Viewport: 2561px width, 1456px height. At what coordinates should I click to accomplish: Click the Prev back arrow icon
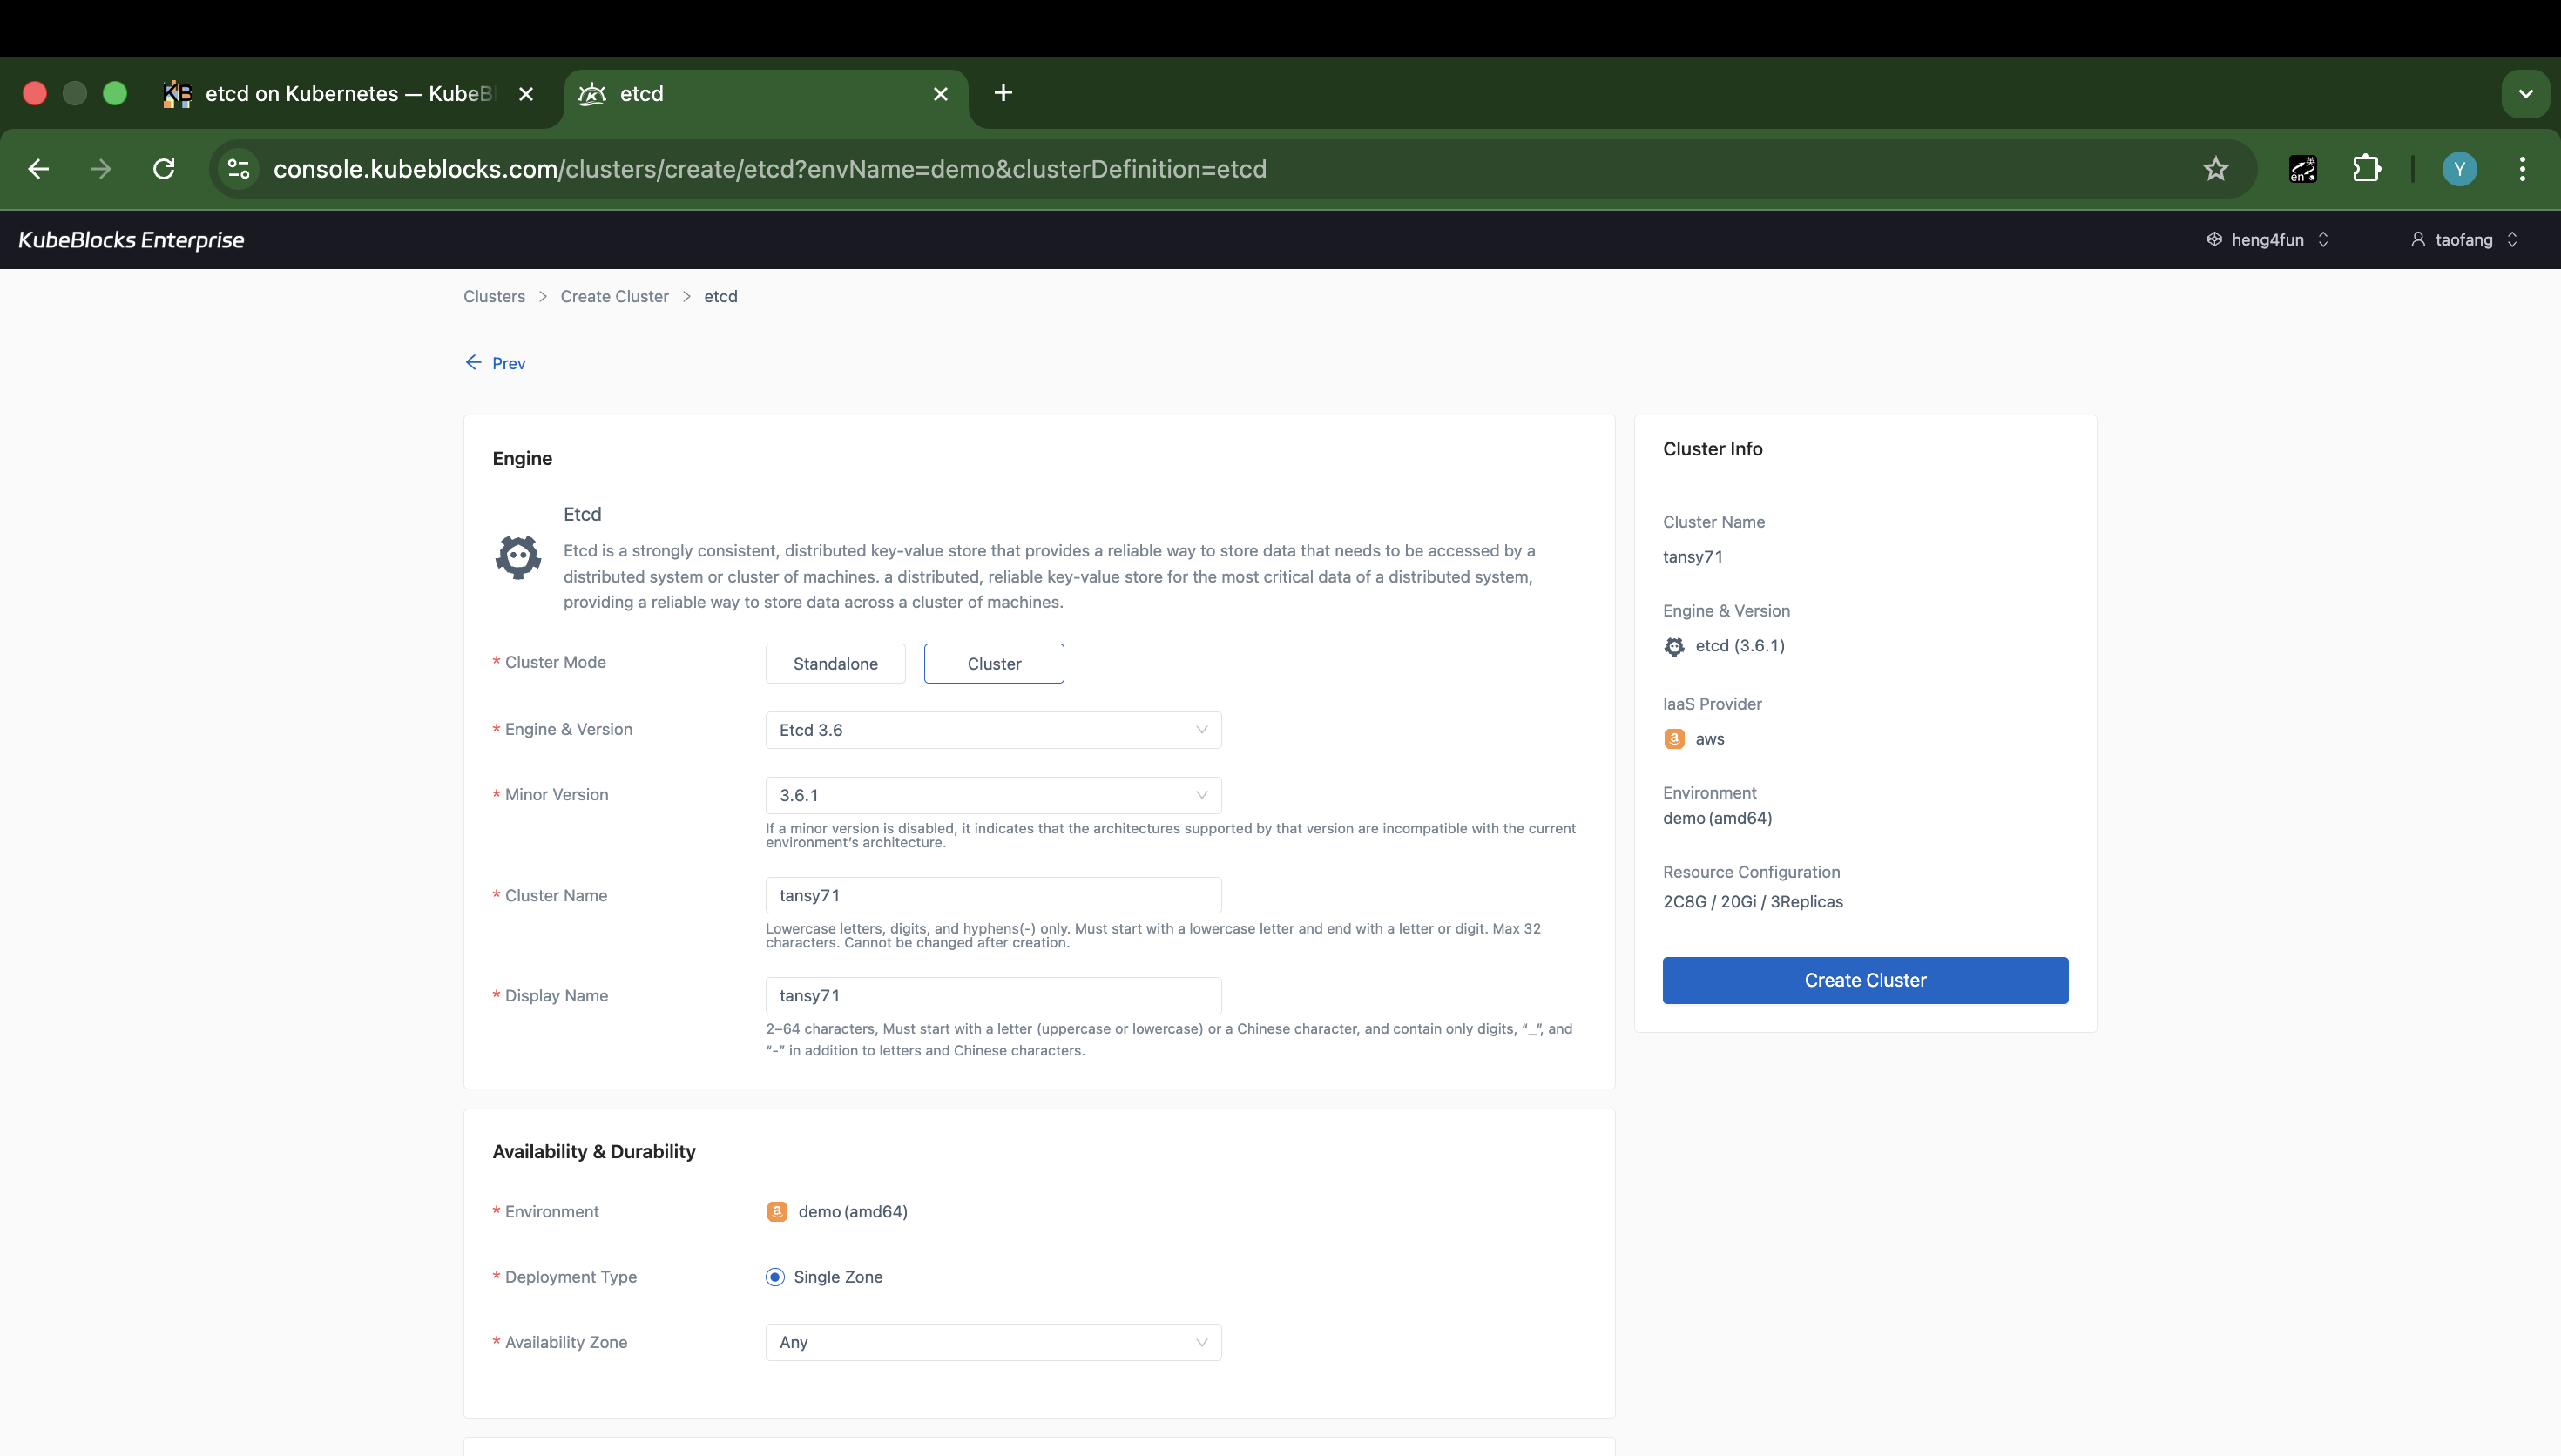pos(473,362)
